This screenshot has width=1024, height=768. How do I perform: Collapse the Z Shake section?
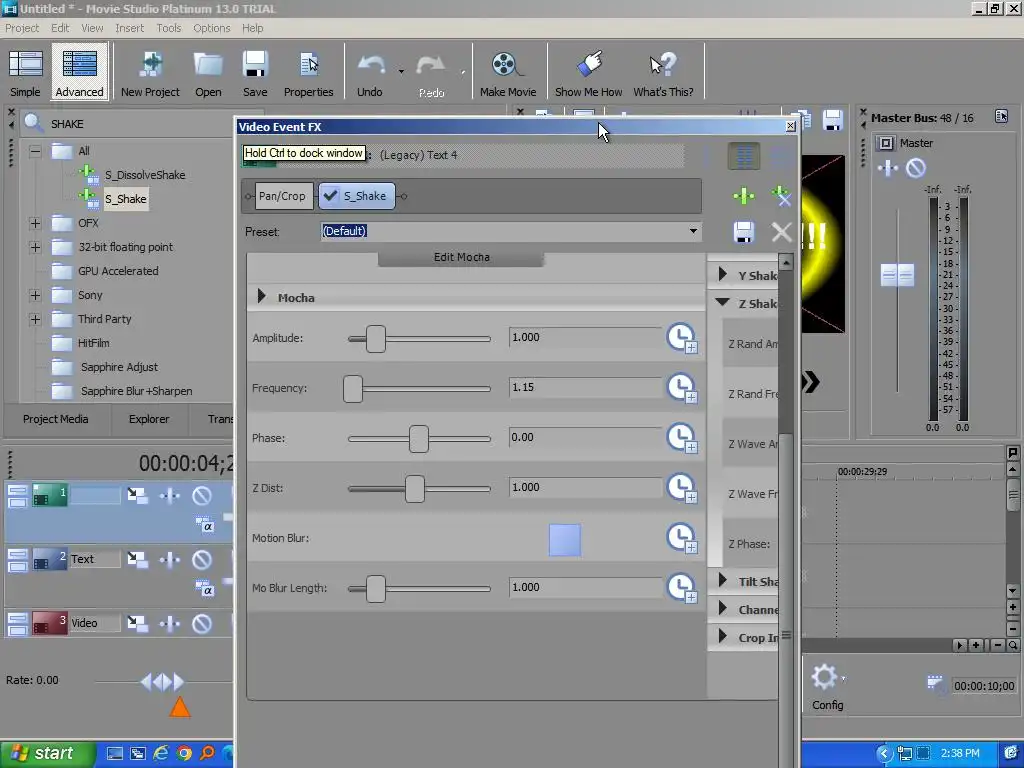[x=722, y=302]
